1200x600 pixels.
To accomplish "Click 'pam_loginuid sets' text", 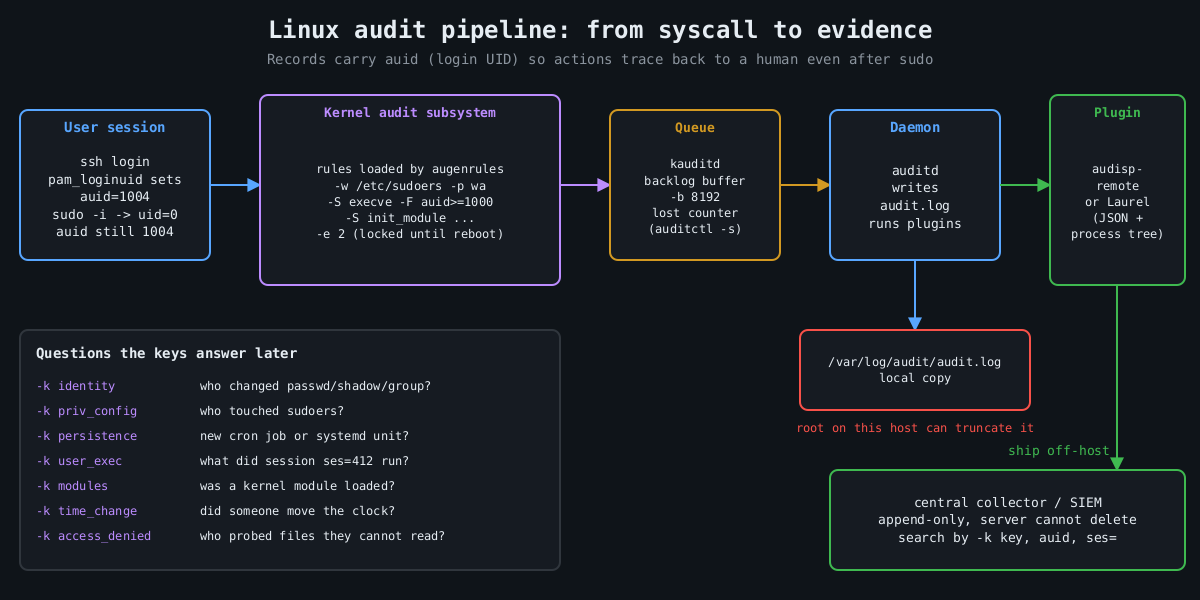I will point(115,180).
